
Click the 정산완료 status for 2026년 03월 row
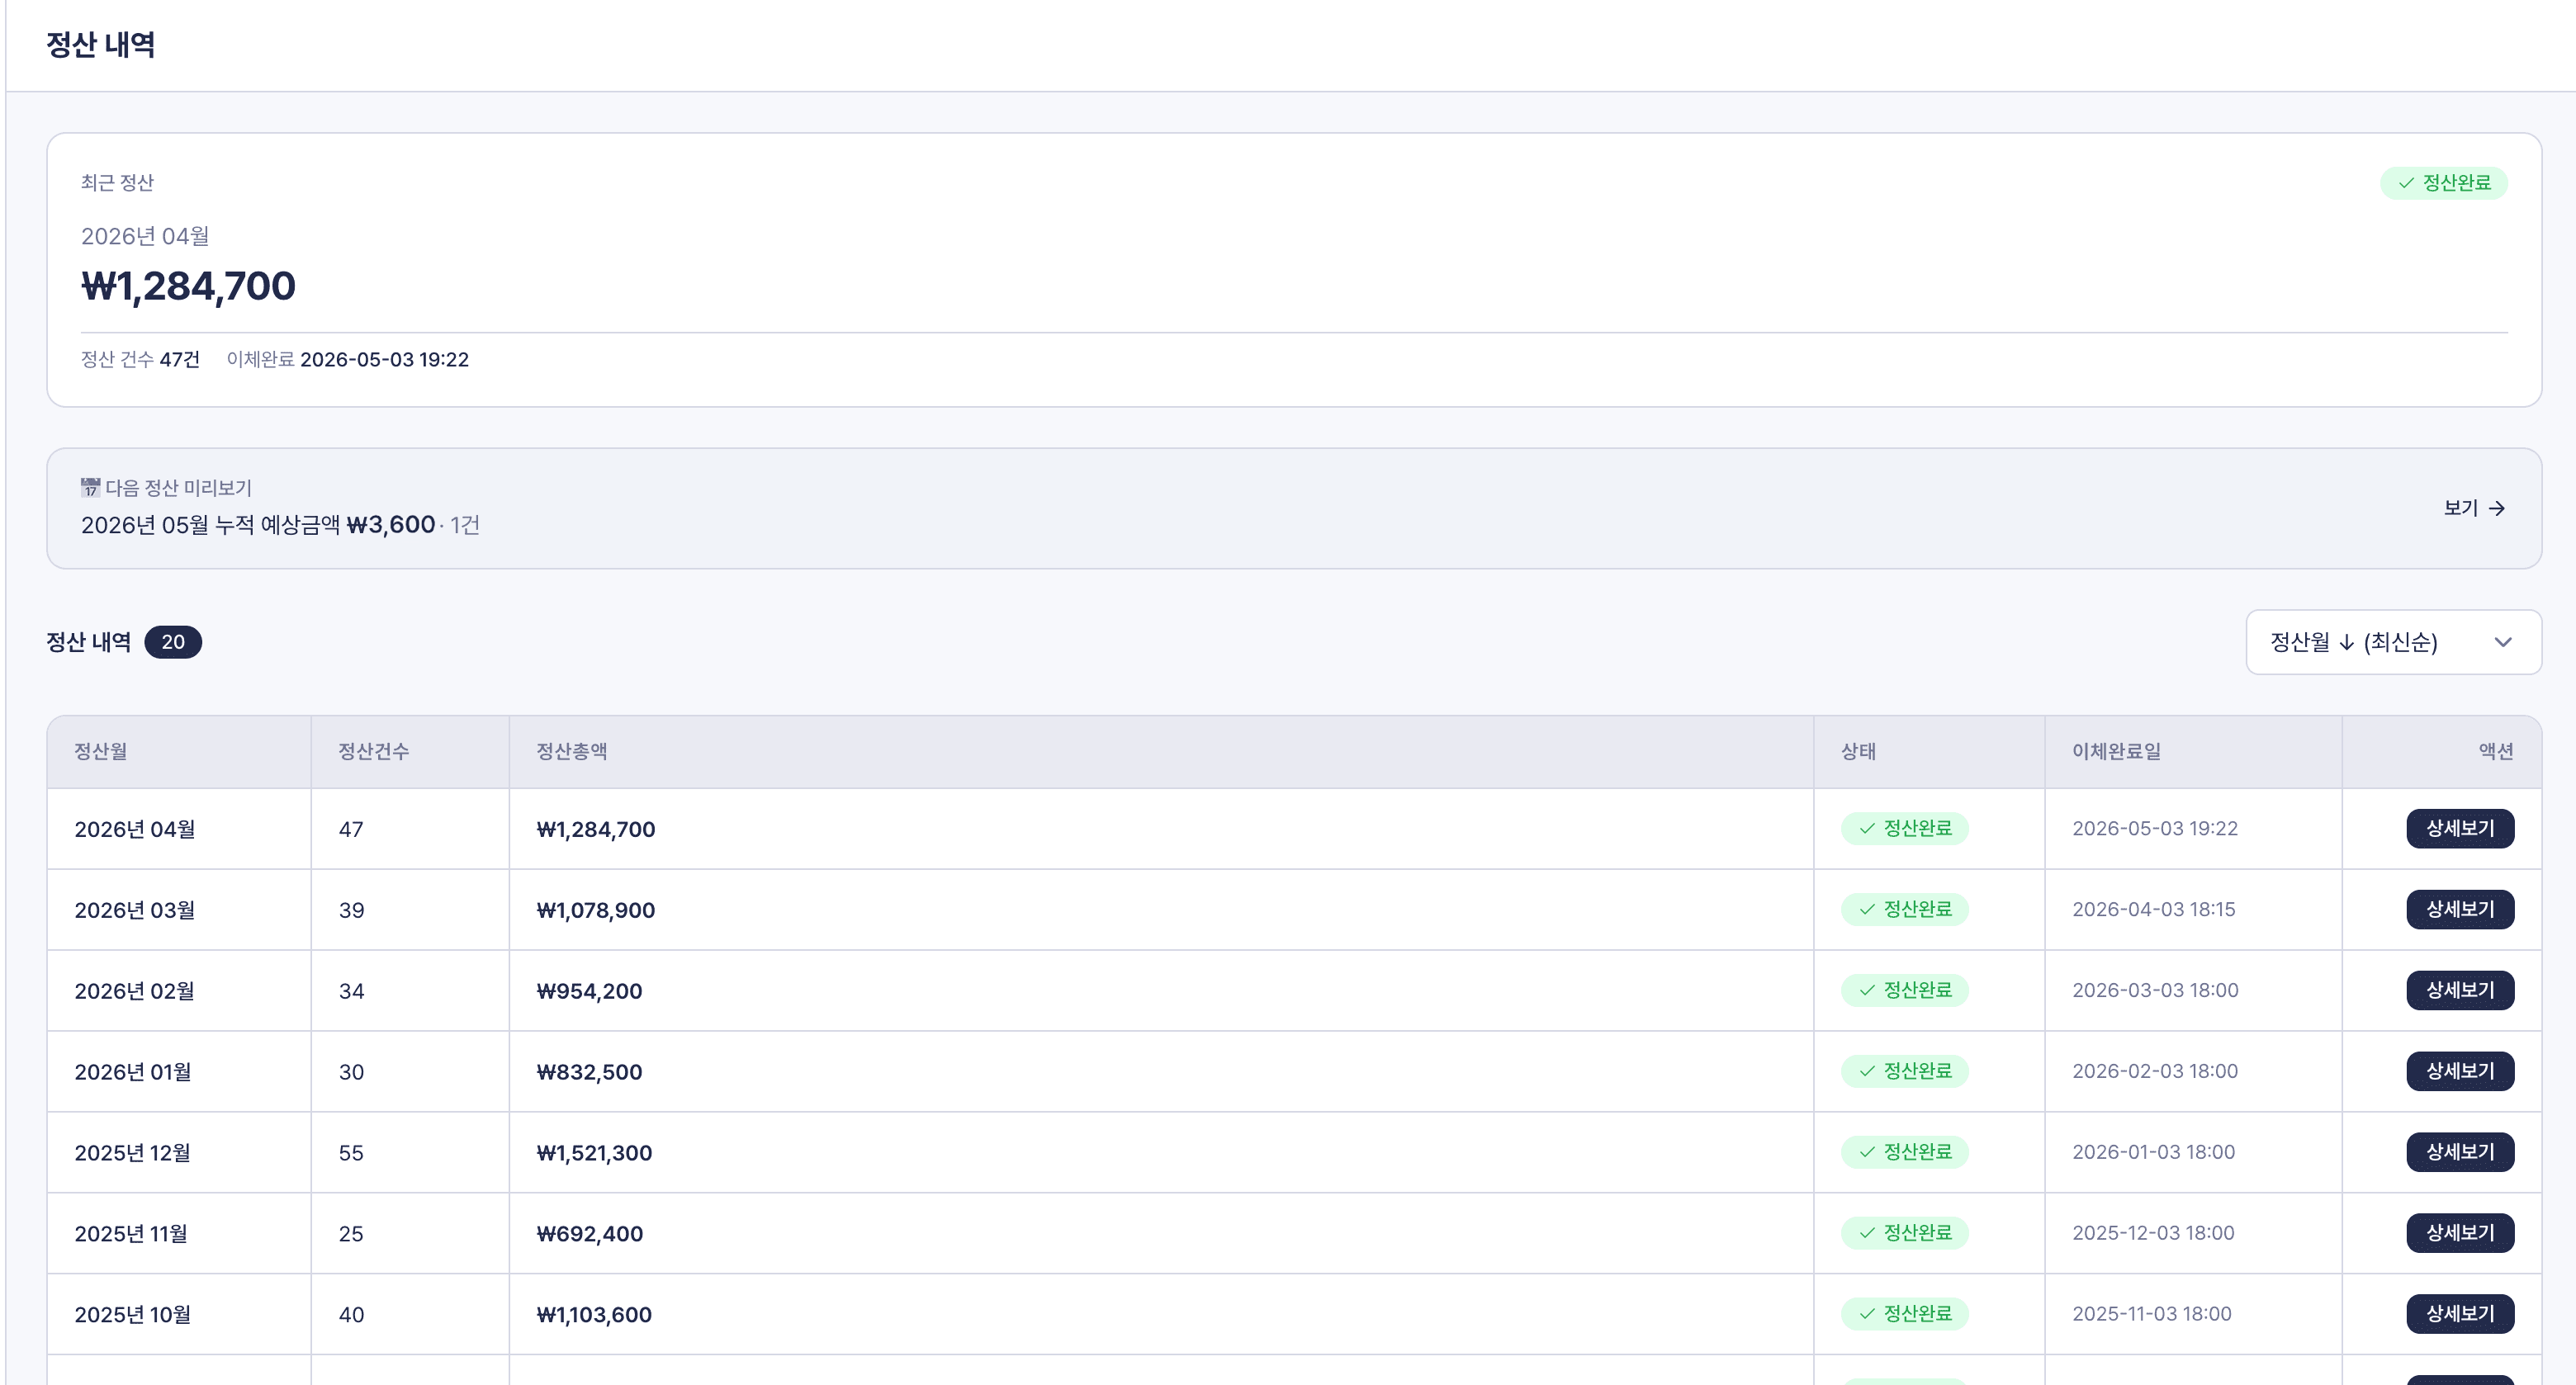point(1904,909)
